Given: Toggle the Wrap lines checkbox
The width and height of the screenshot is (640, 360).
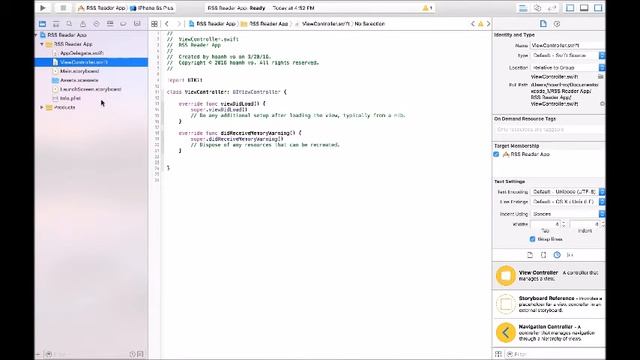Looking at the screenshot, I should point(532,239).
